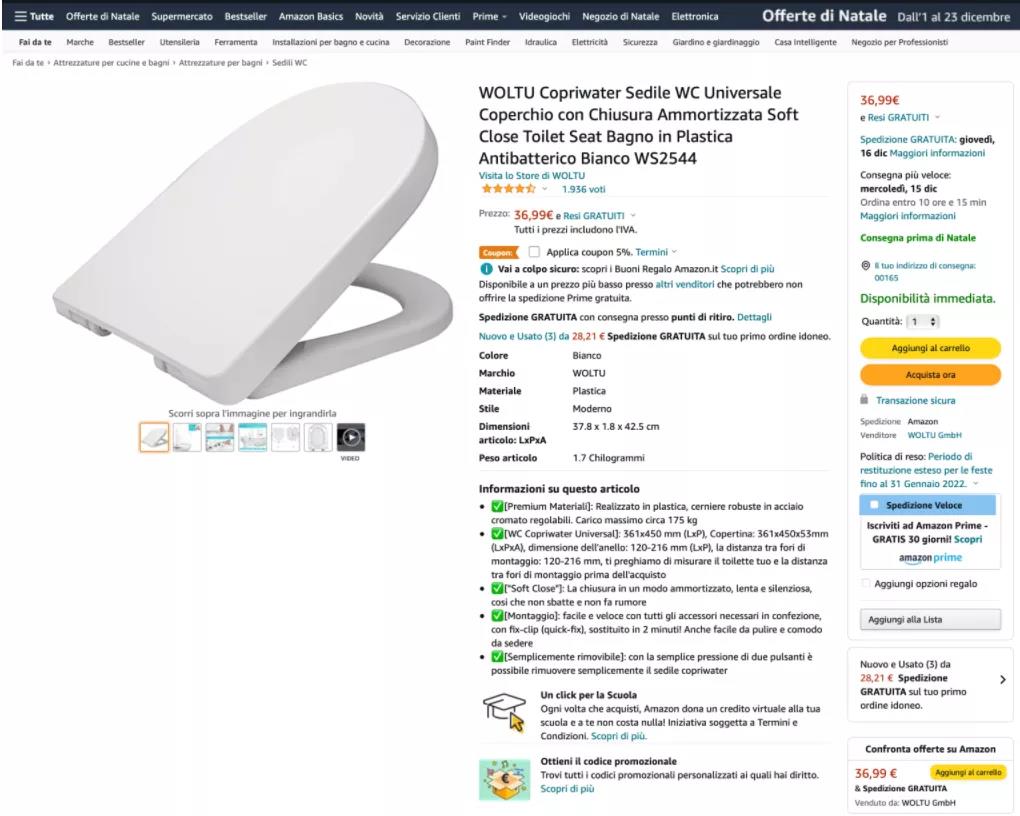Open the Bestseller nav item
Viewport: 1020px width, 816px height.
[245, 17]
